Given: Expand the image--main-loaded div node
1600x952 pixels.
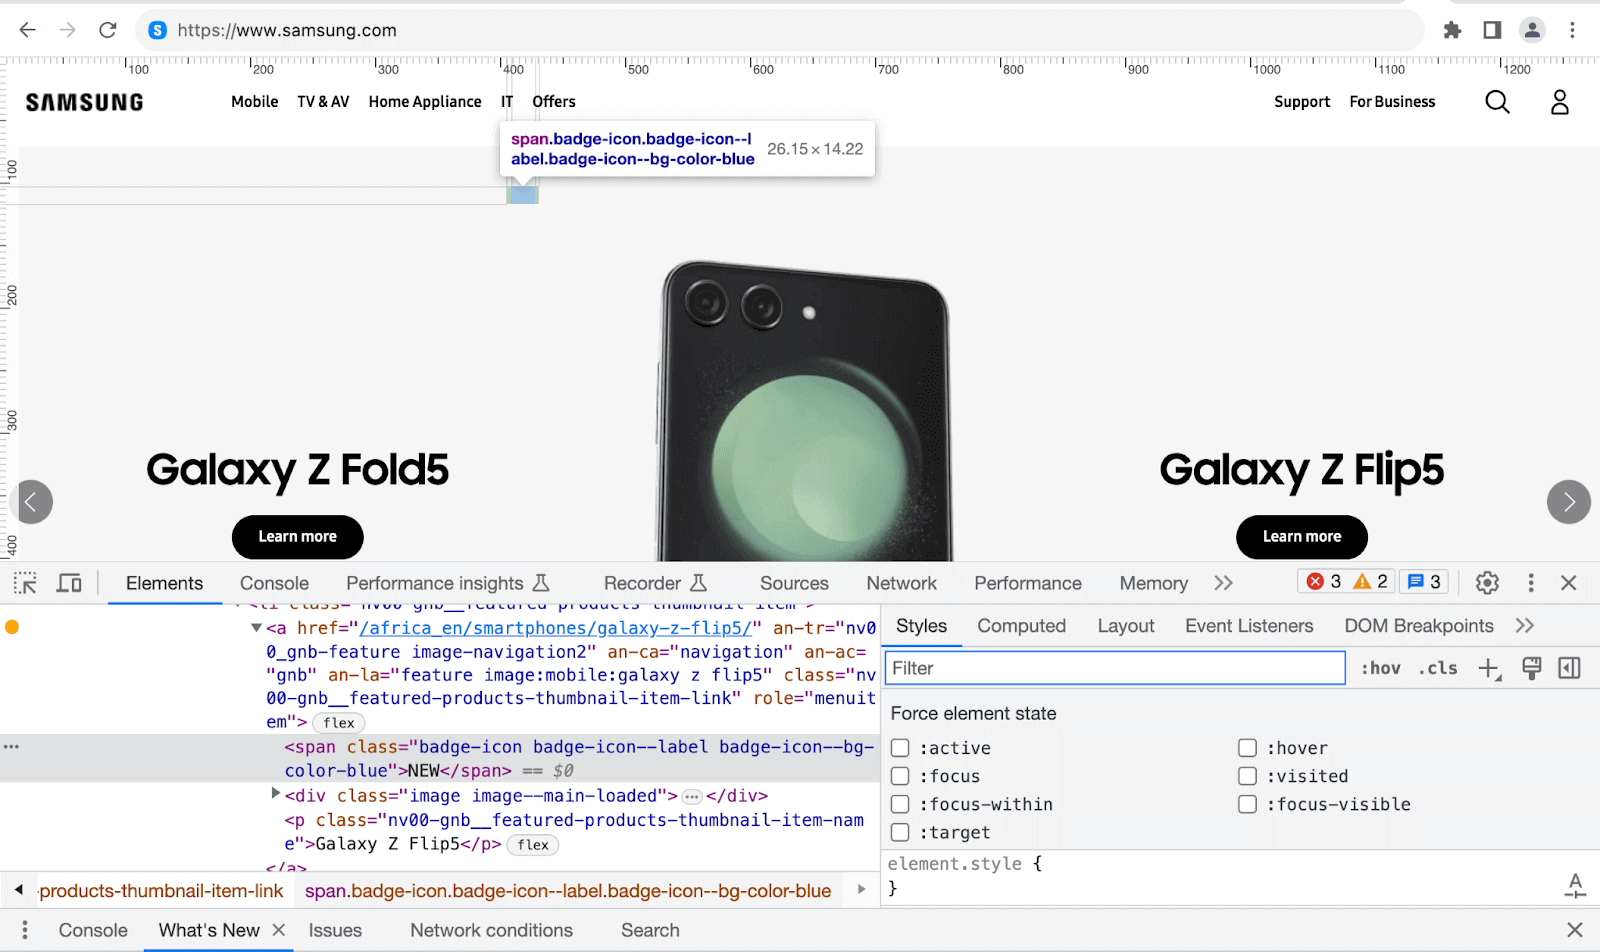Looking at the screenshot, I should pos(276,794).
